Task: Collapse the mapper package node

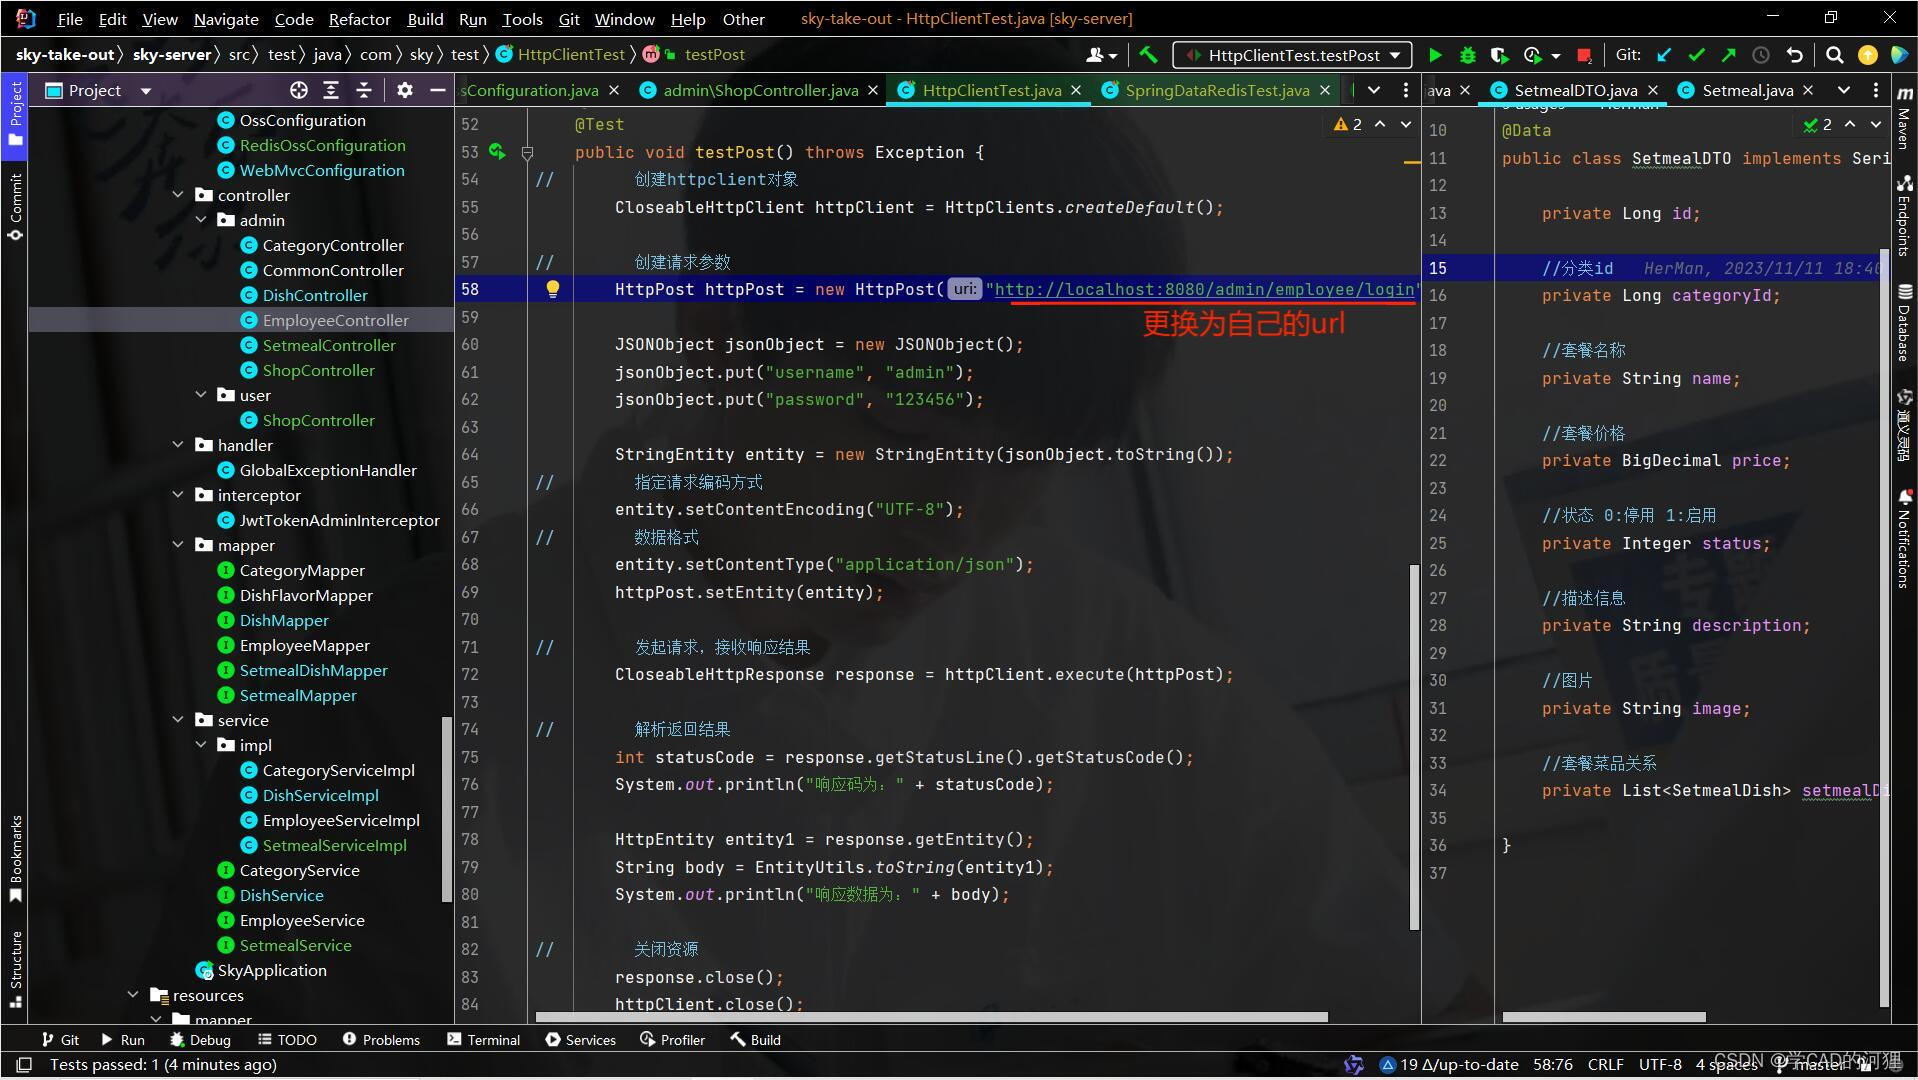Action: point(178,545)
